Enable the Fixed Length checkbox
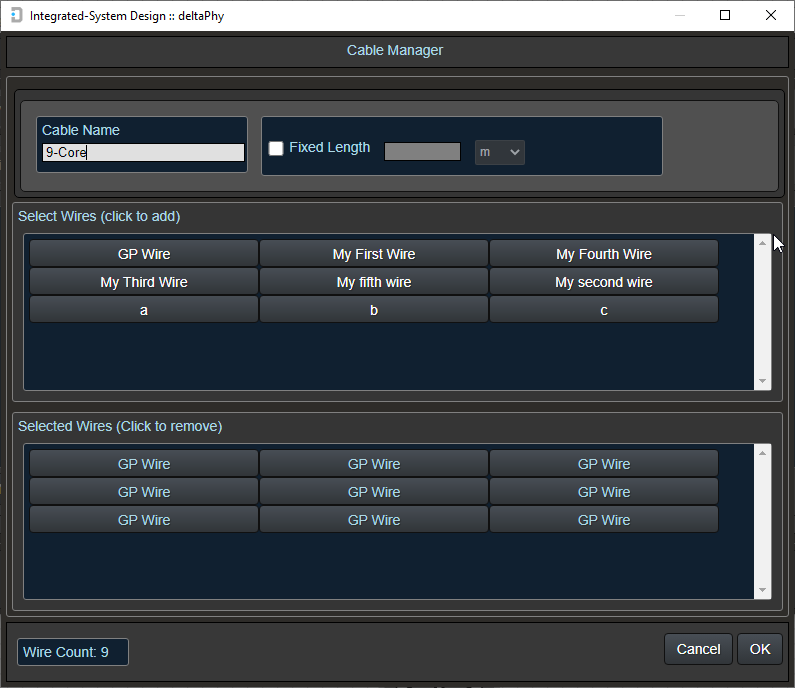This screenshot has width=795, height=688. click(276, 148)
